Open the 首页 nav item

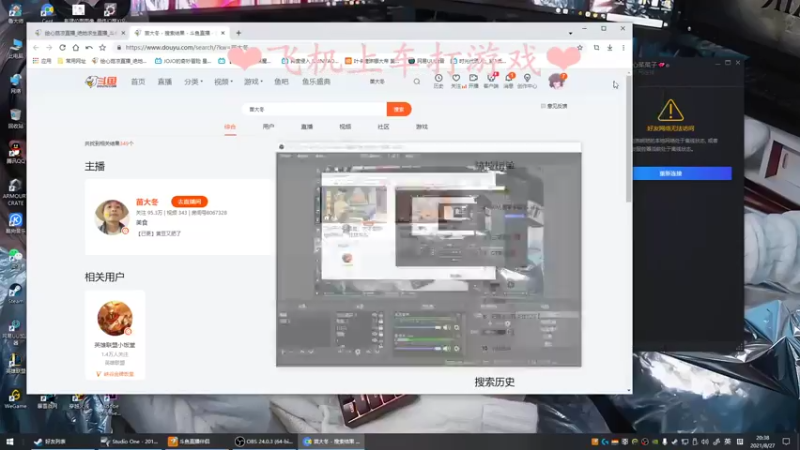138,82
